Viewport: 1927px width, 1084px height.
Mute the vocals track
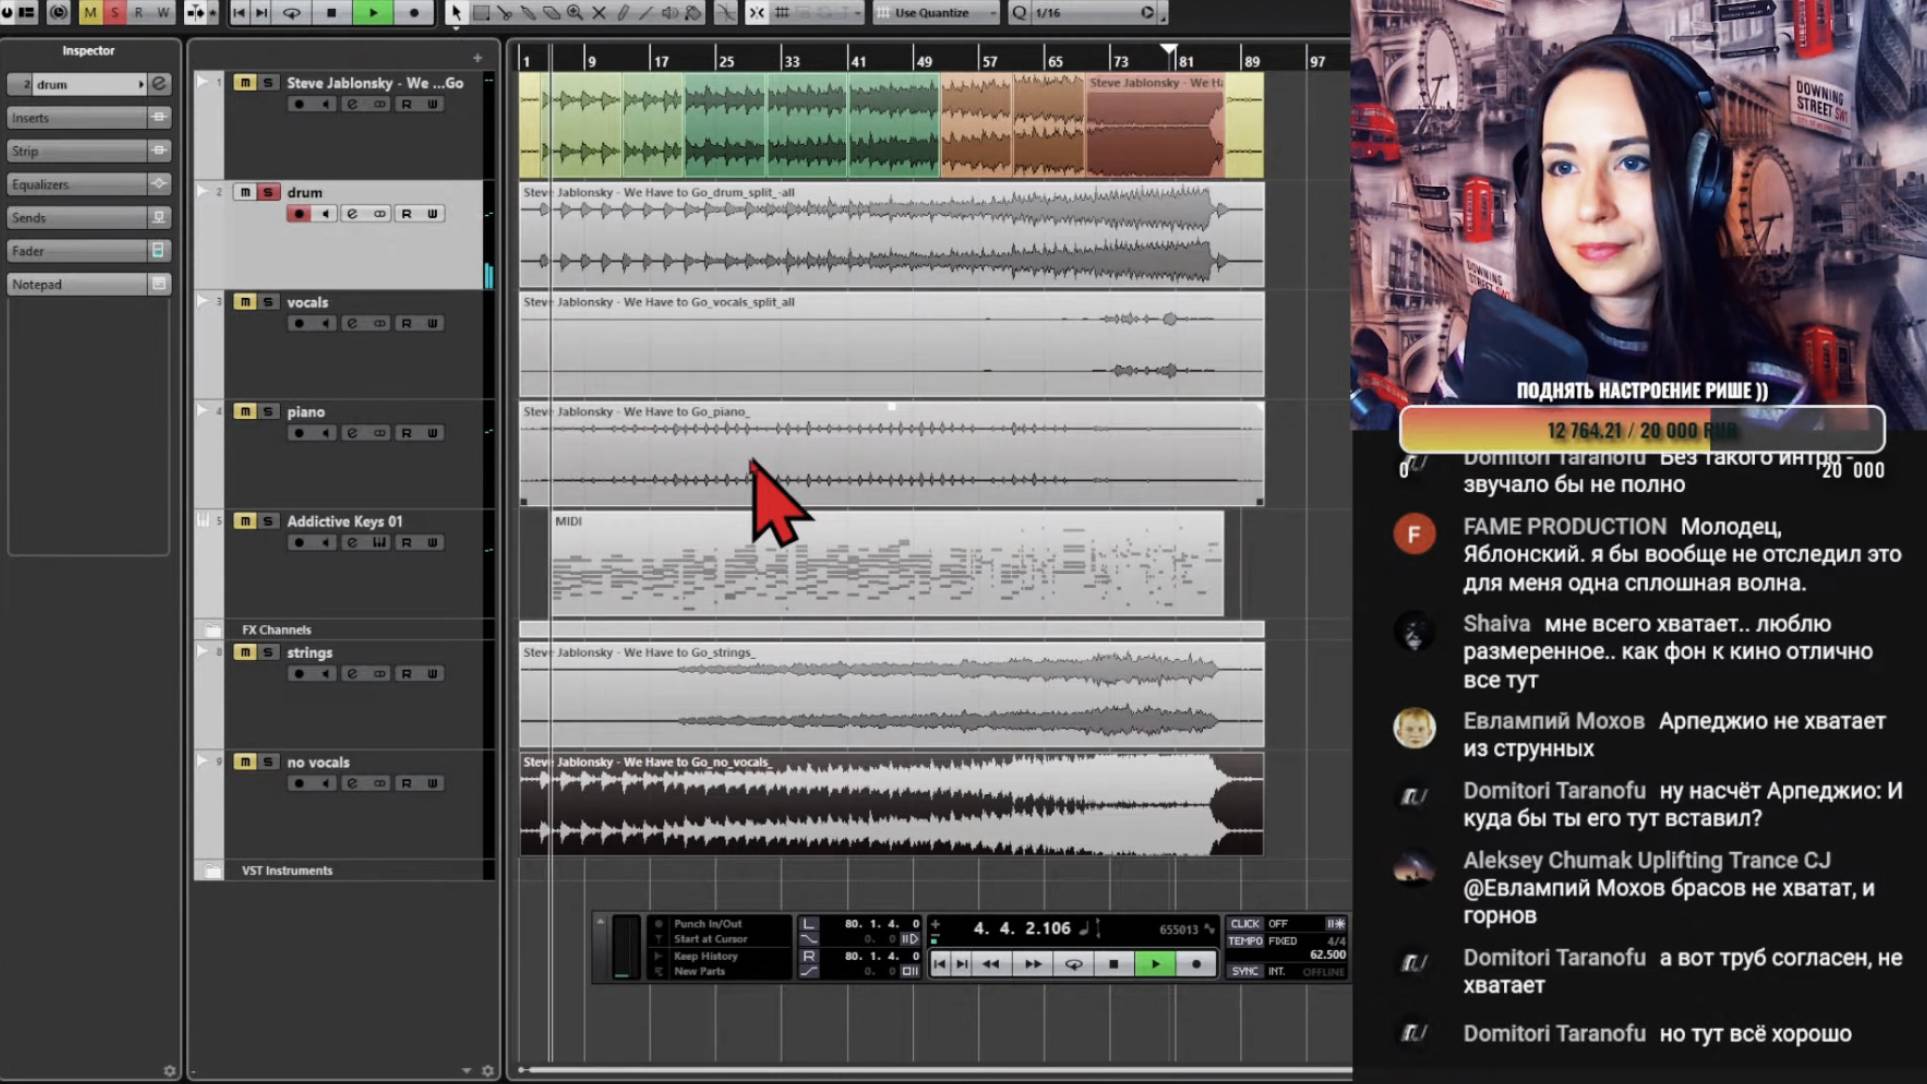pyautogui.click(x=244, y=302)
